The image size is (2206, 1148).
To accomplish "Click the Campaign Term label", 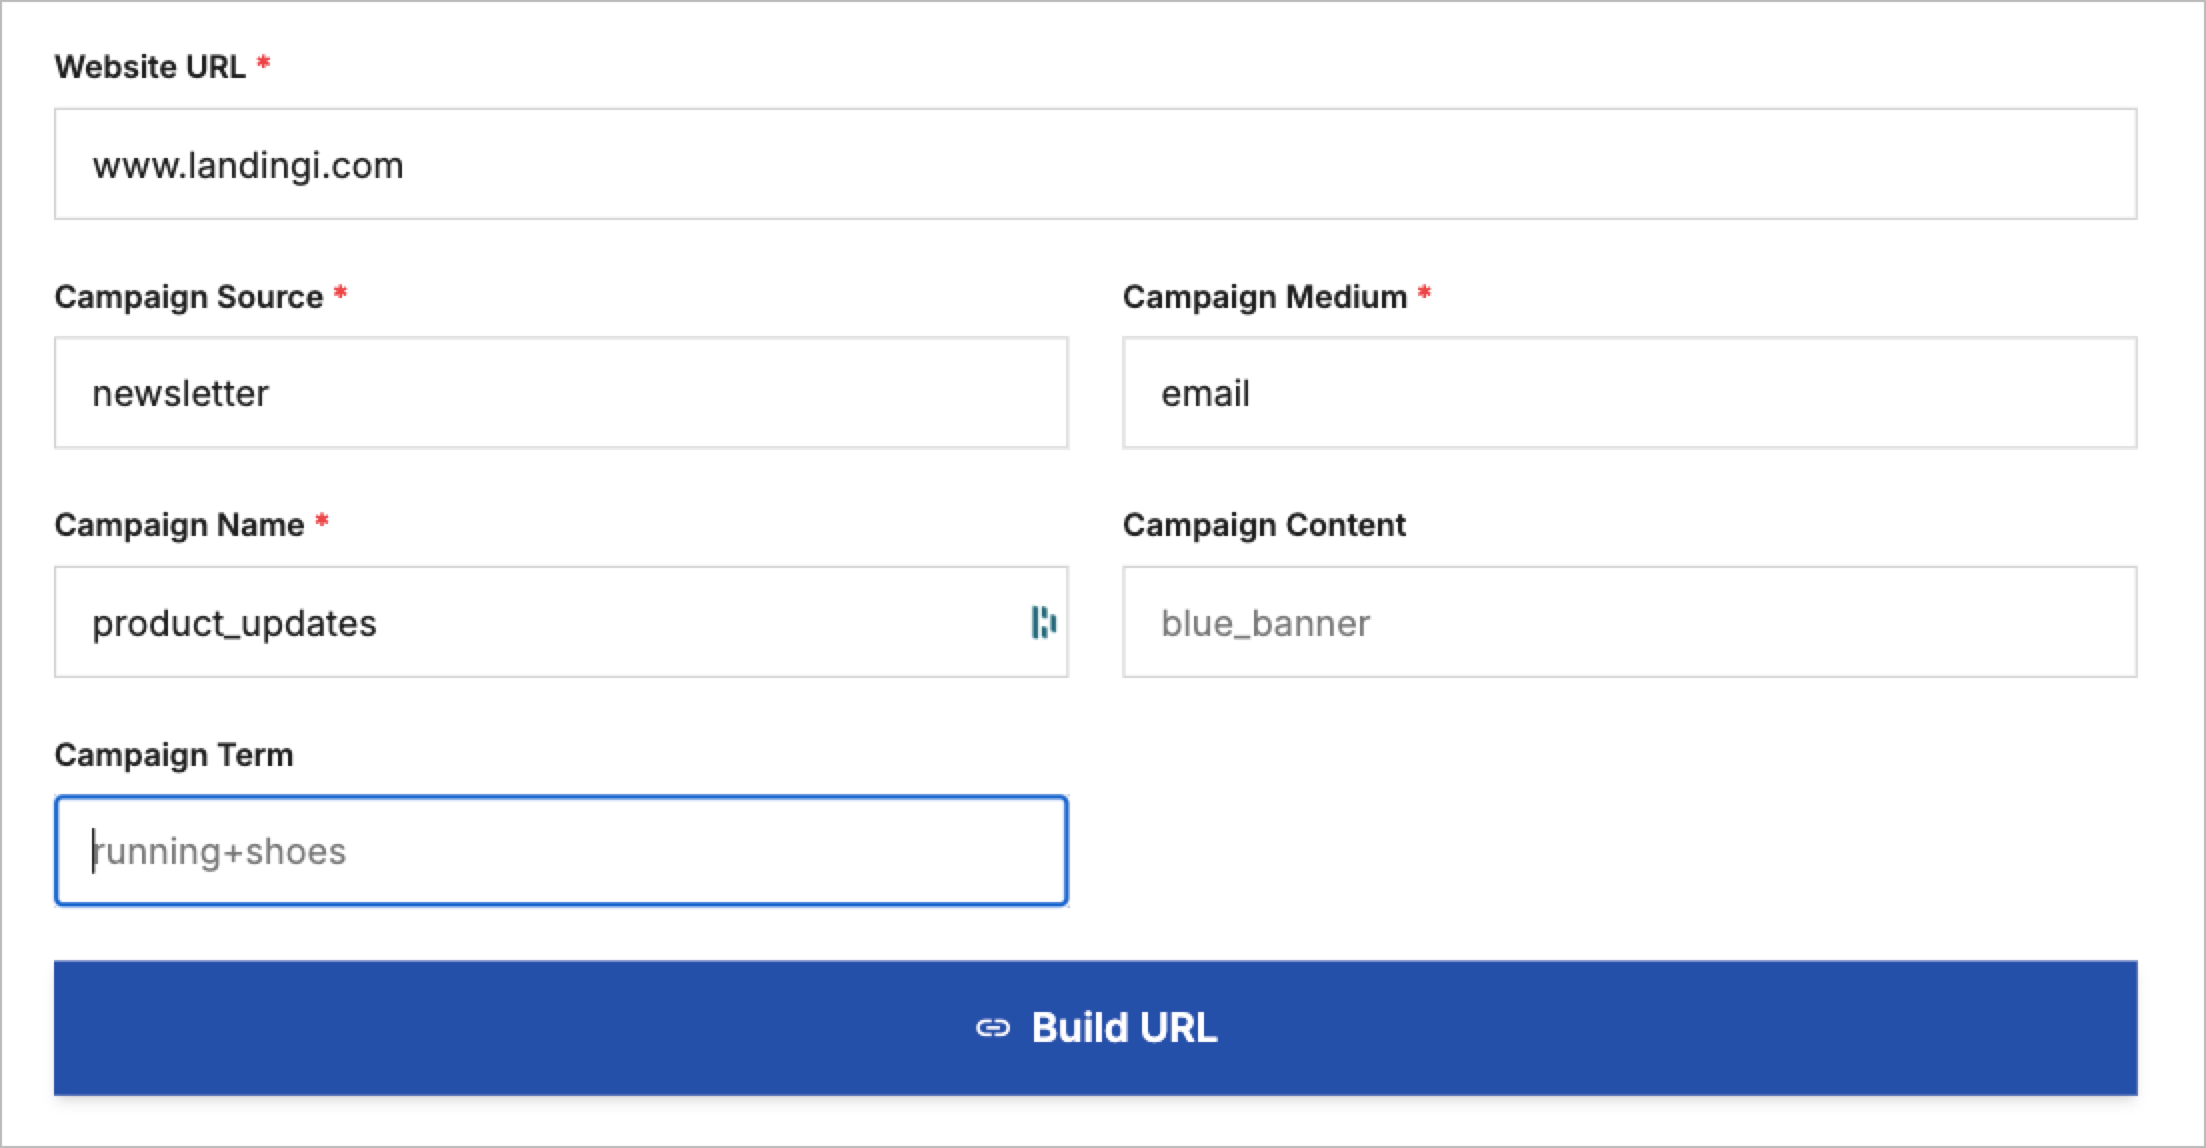I will 174,755.
